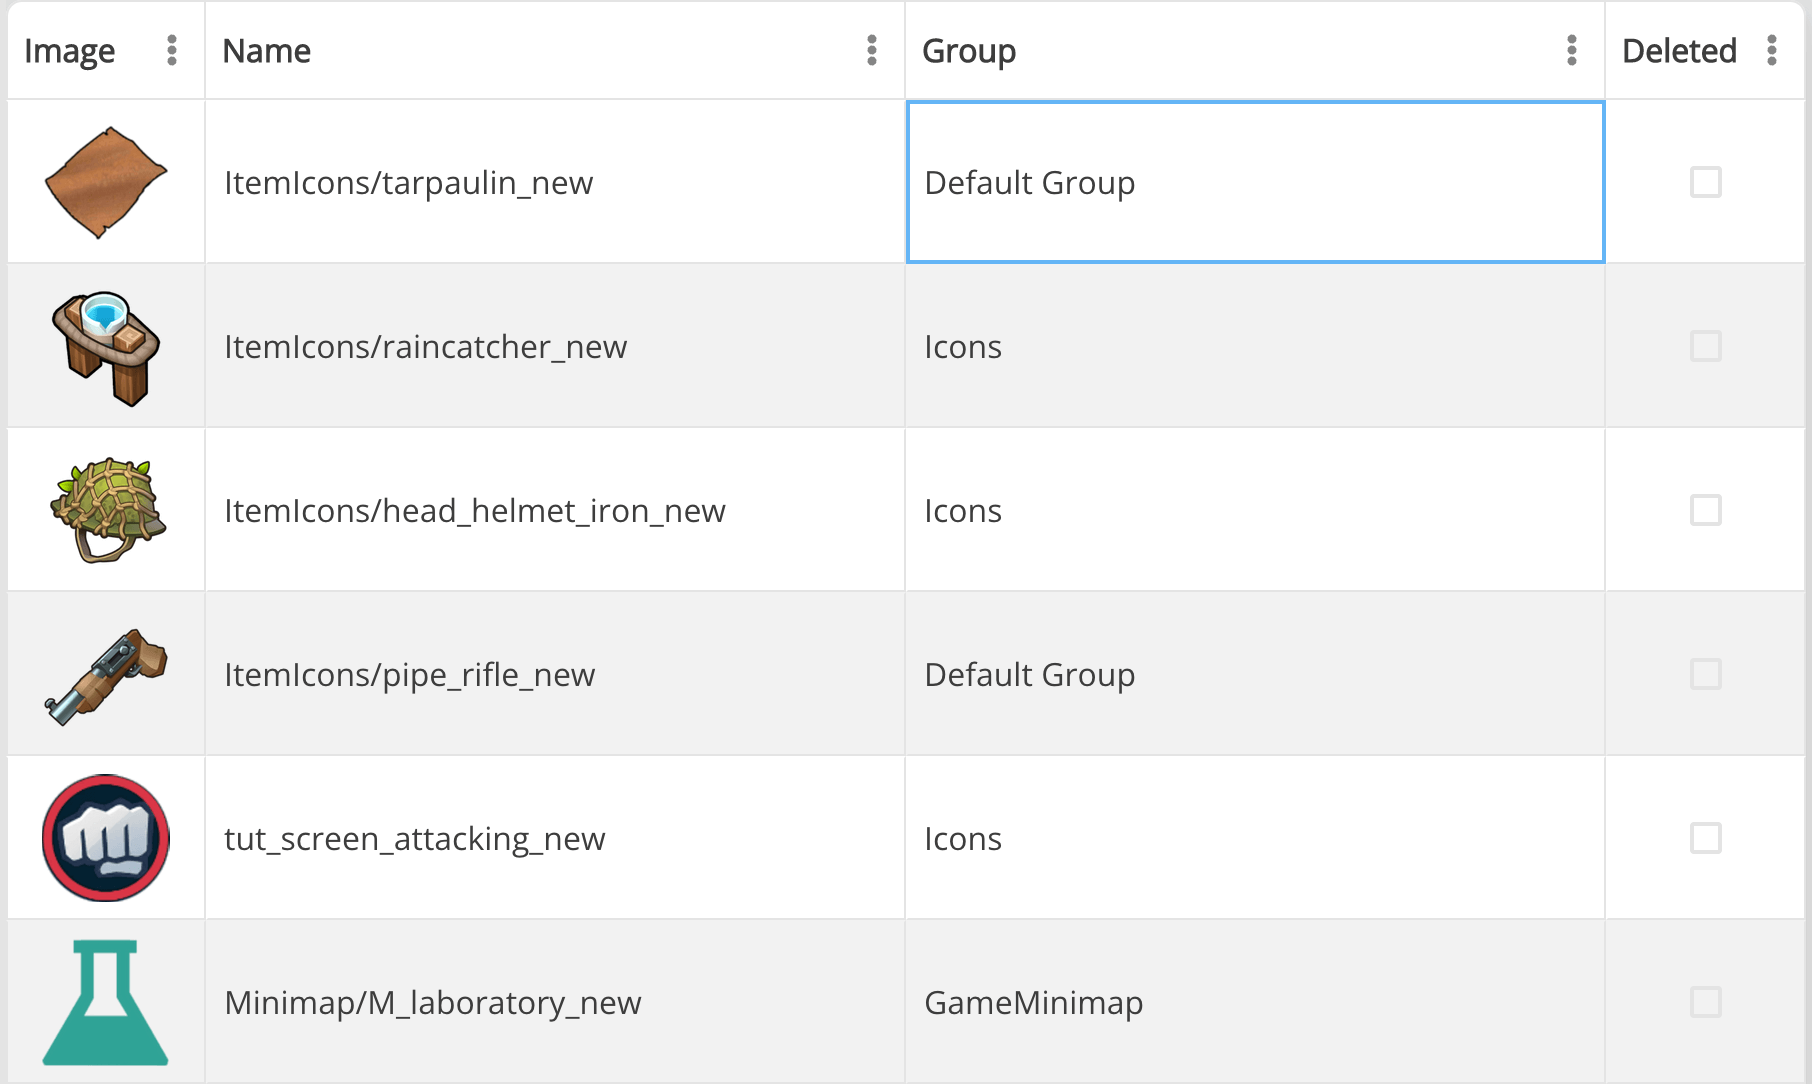Open the Image column options menu

point(172,51)
